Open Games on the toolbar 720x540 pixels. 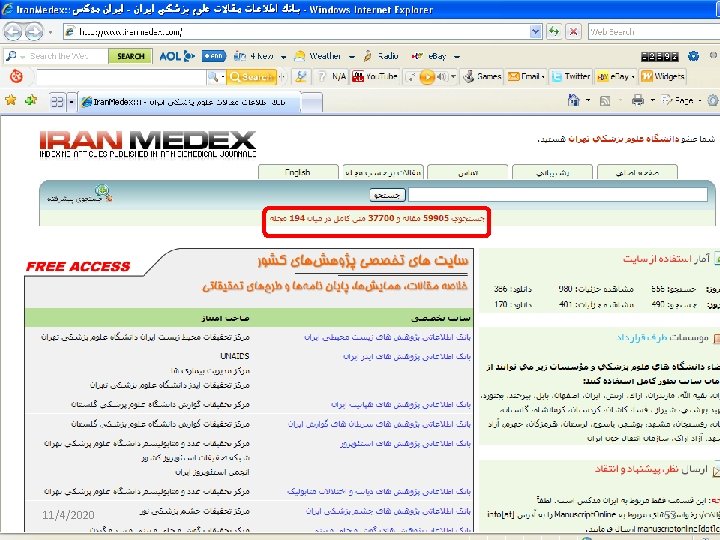click(482, 77)
